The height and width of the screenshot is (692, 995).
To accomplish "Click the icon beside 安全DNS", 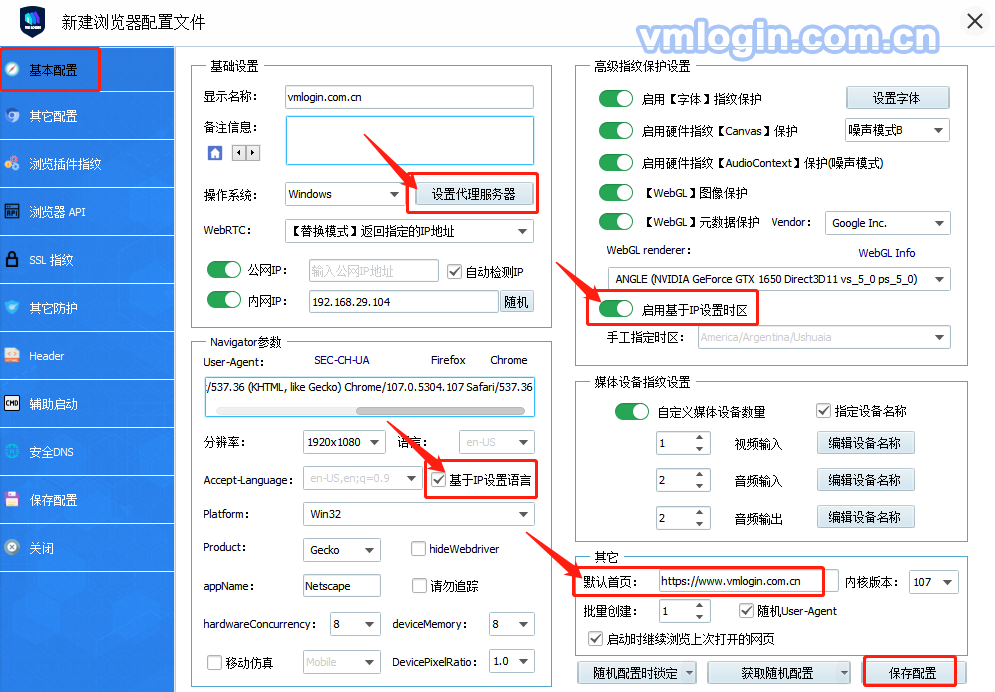I will click(12, 452).
